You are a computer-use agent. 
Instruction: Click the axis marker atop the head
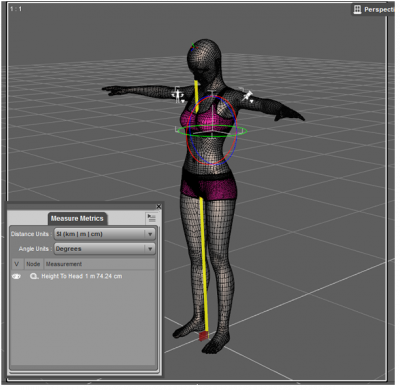tap(193, 47)
